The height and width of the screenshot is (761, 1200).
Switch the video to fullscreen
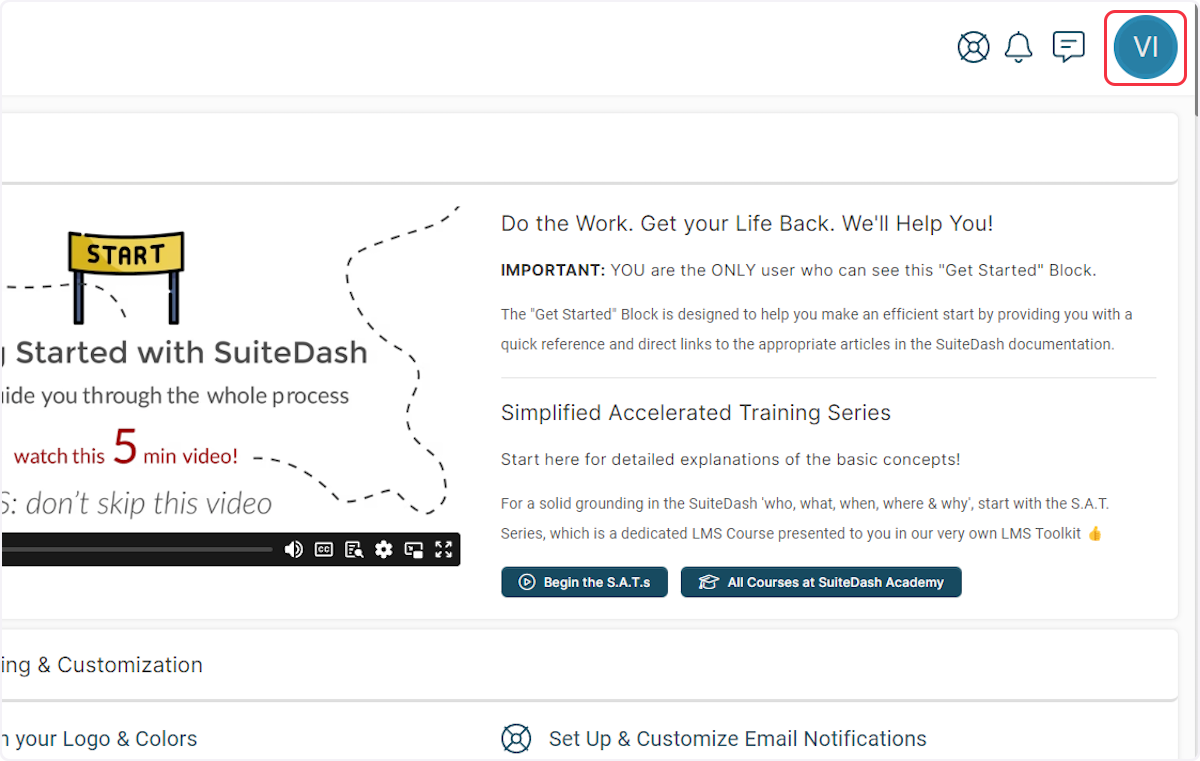[444, 549]
